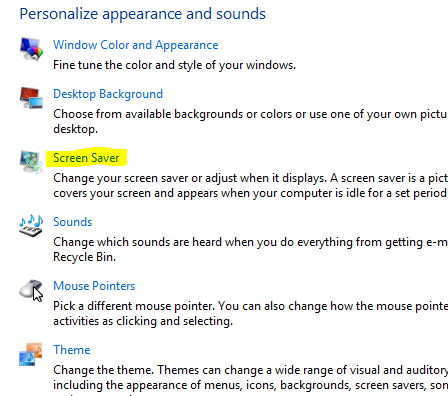Click the Personalize appearance and sounds heading
Image resolution: width=448 pixels, height=396 pixels.
[x=143, y=14]
